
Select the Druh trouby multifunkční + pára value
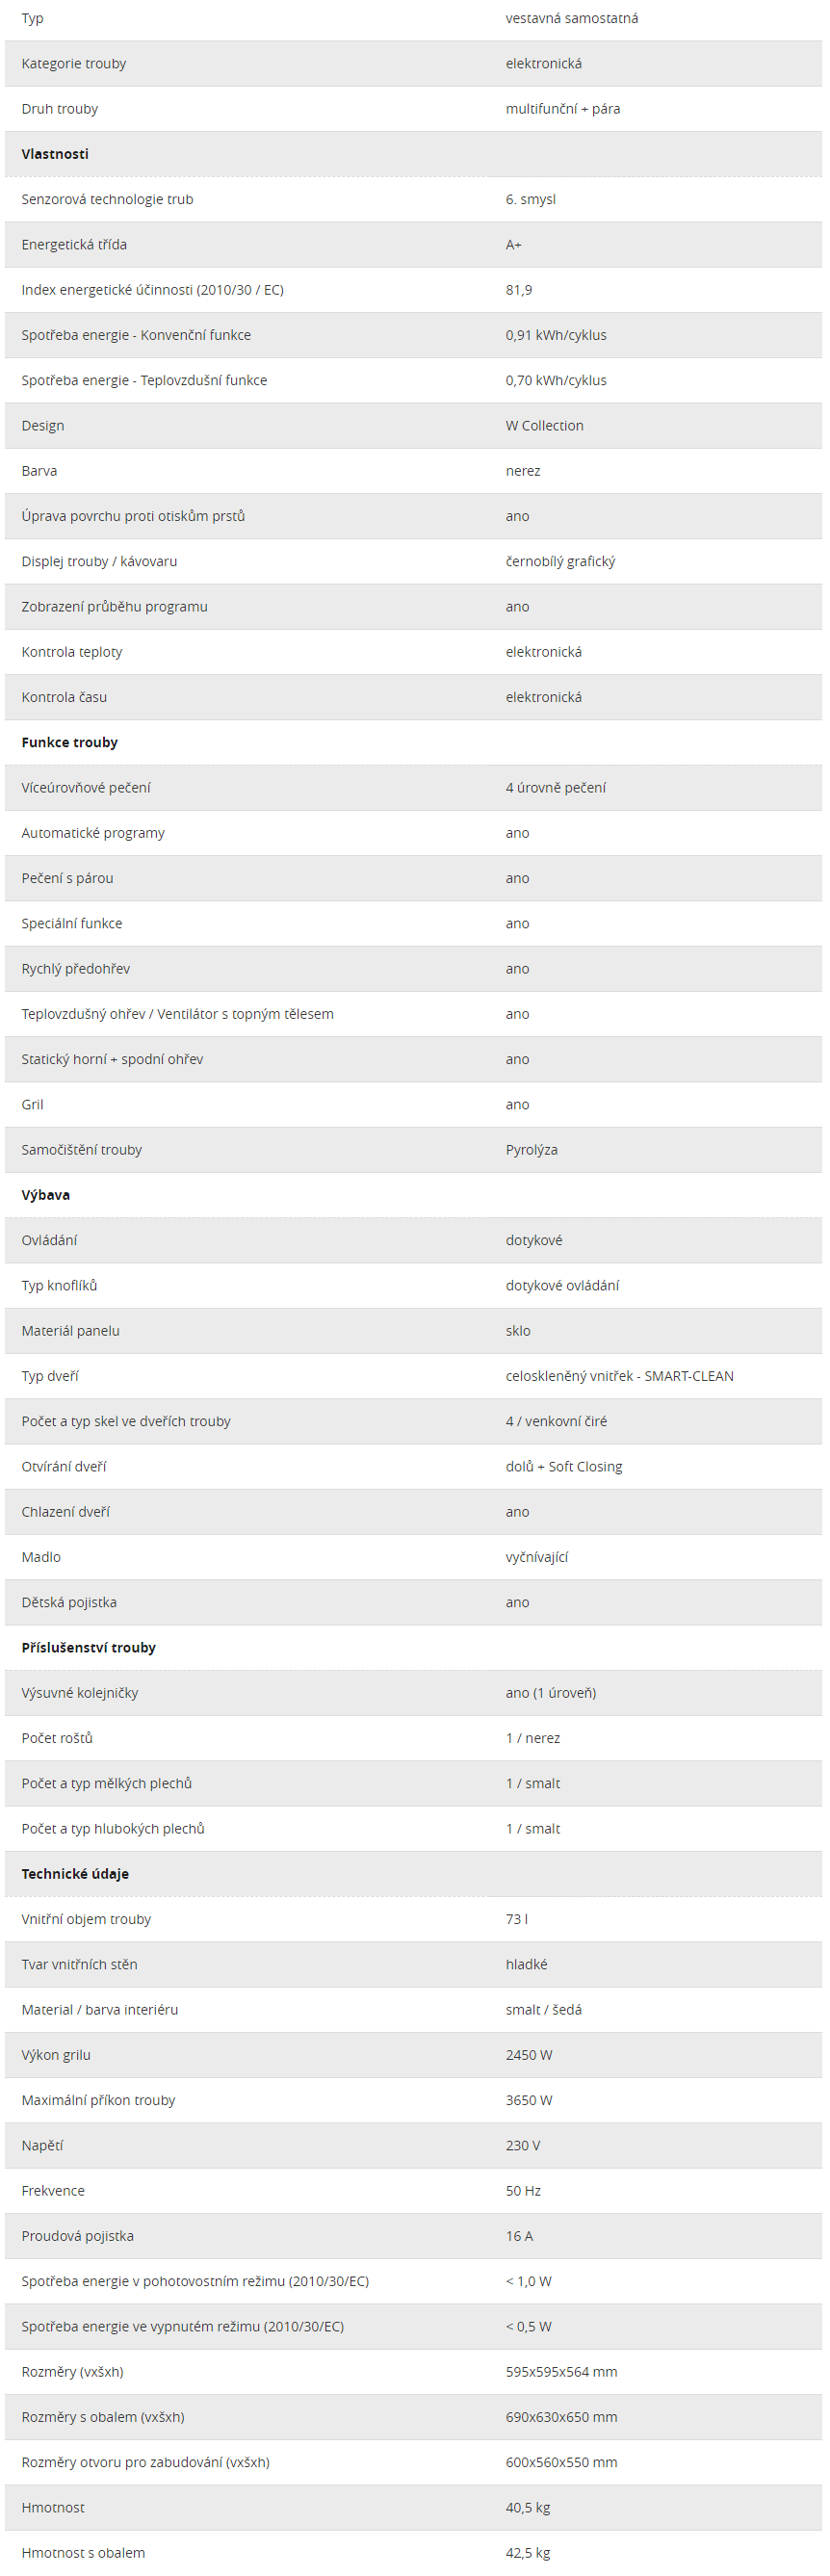coord(563,109)
